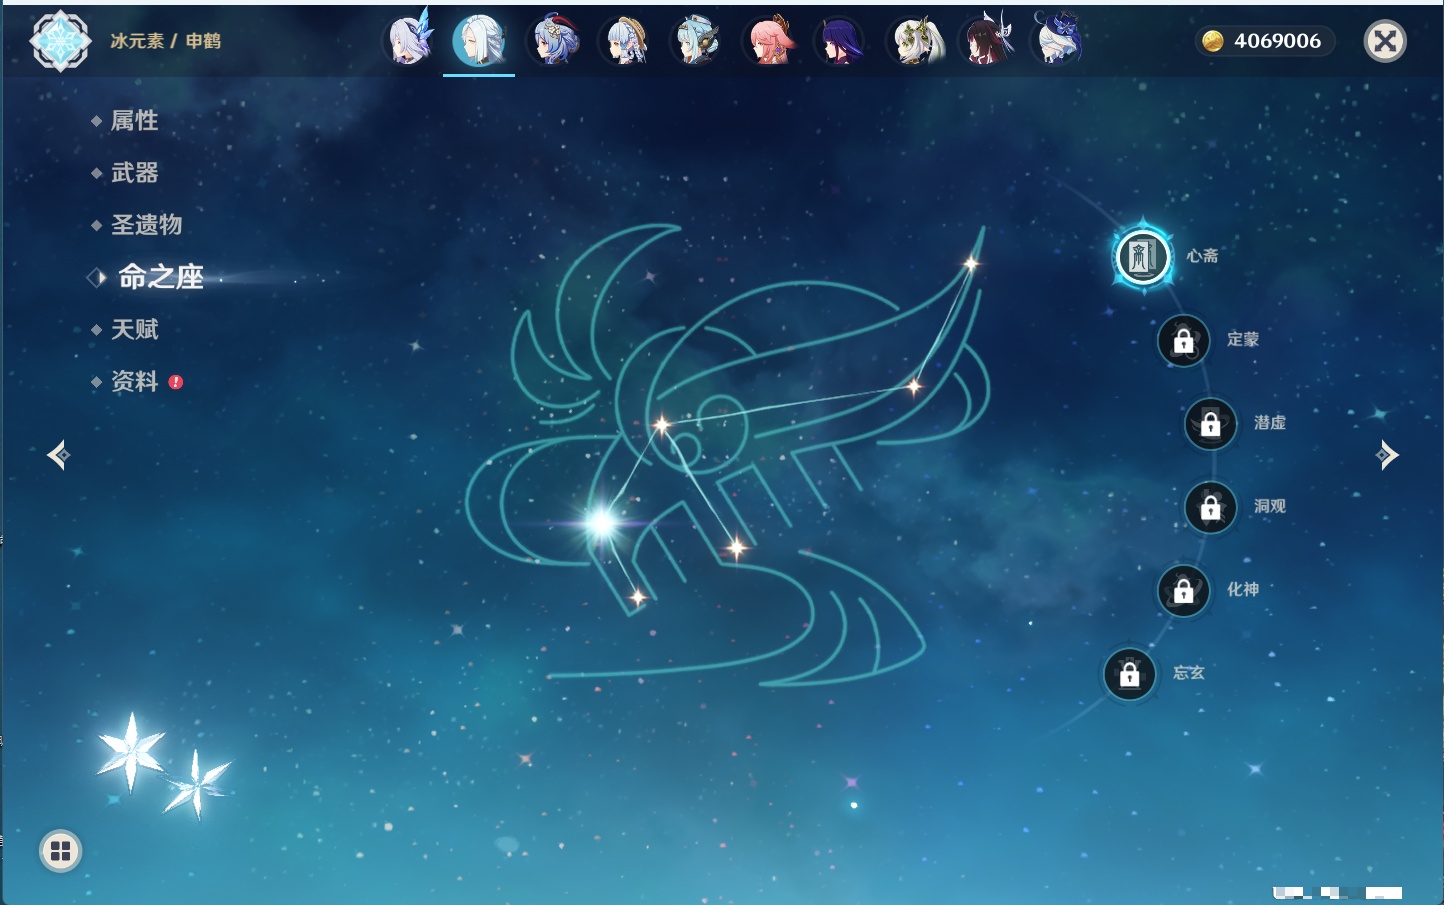Select the character with blue top hat

click(x=1058, y=40)
